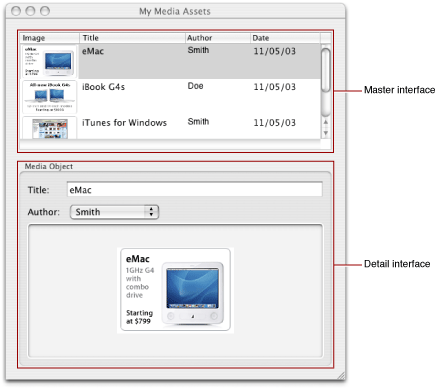436x390 pixels.
Task: Click the scrollbar down arrow
Action: (x=326, y=133)
